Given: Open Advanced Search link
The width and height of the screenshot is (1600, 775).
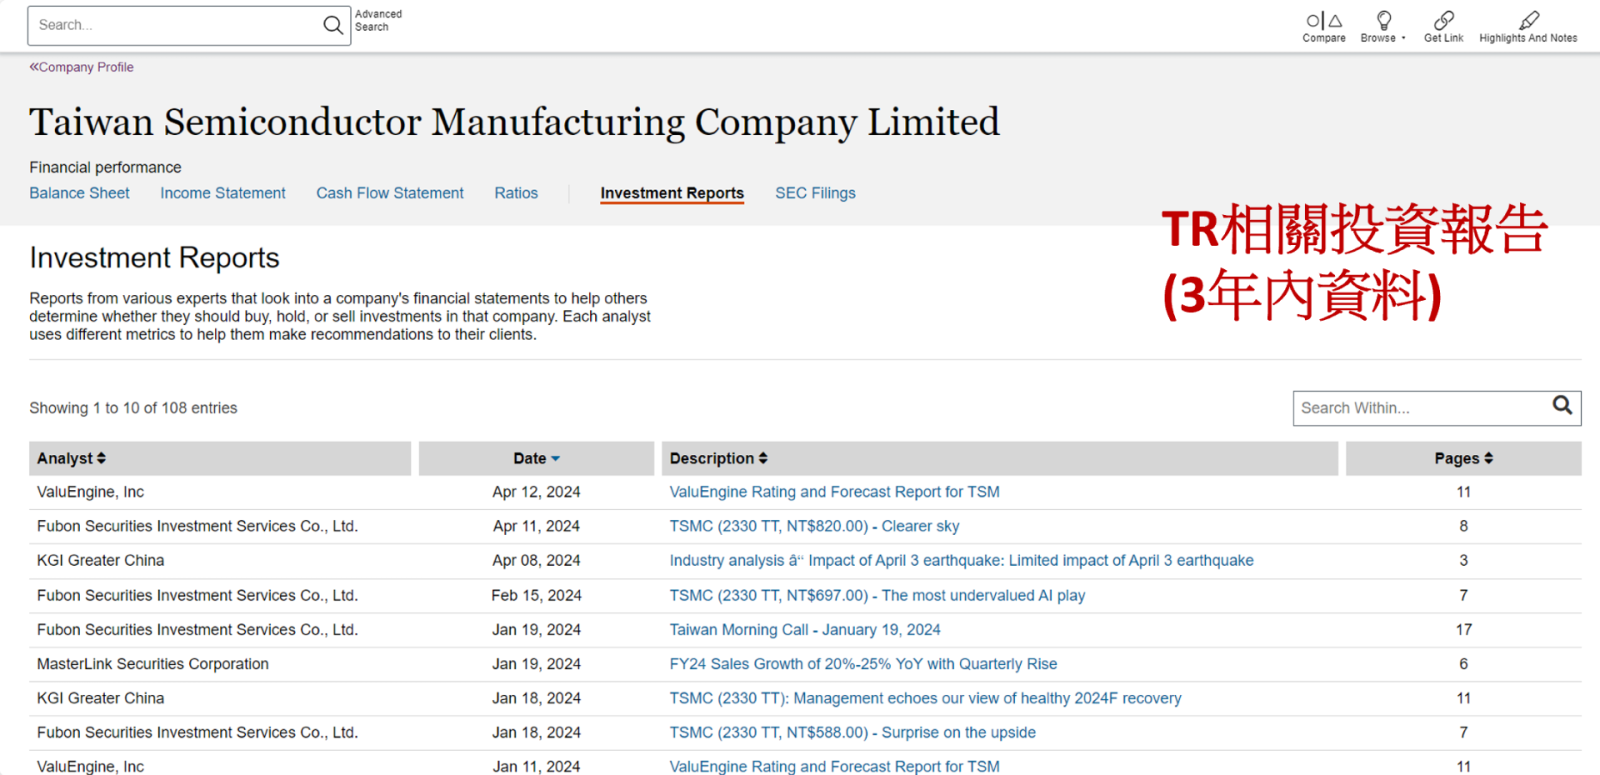Looking at the screenshot, I should tap(378, 20).
